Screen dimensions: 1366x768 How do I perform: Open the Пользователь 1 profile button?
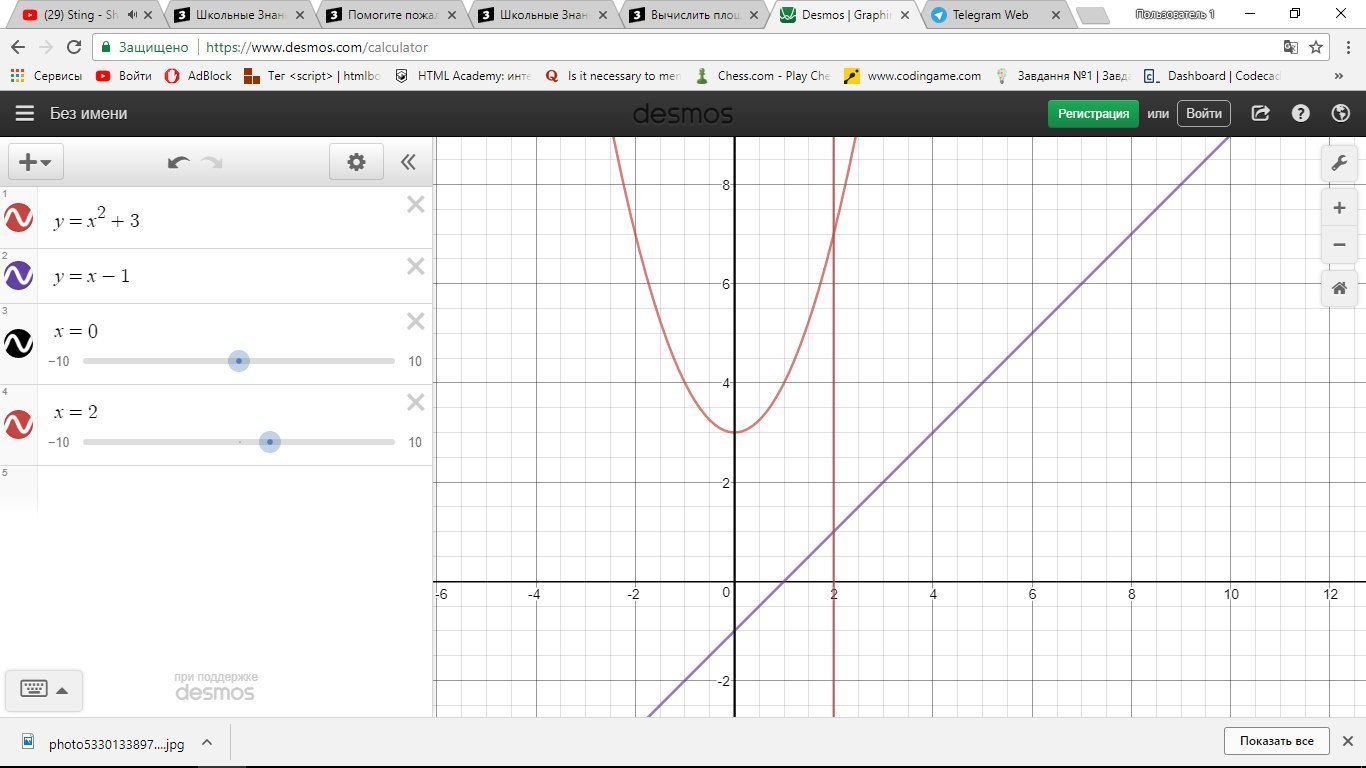point(1174,14)
